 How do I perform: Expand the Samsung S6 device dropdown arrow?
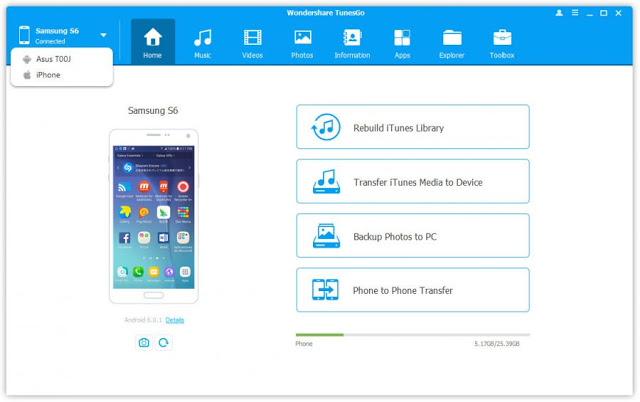[104, 35]
